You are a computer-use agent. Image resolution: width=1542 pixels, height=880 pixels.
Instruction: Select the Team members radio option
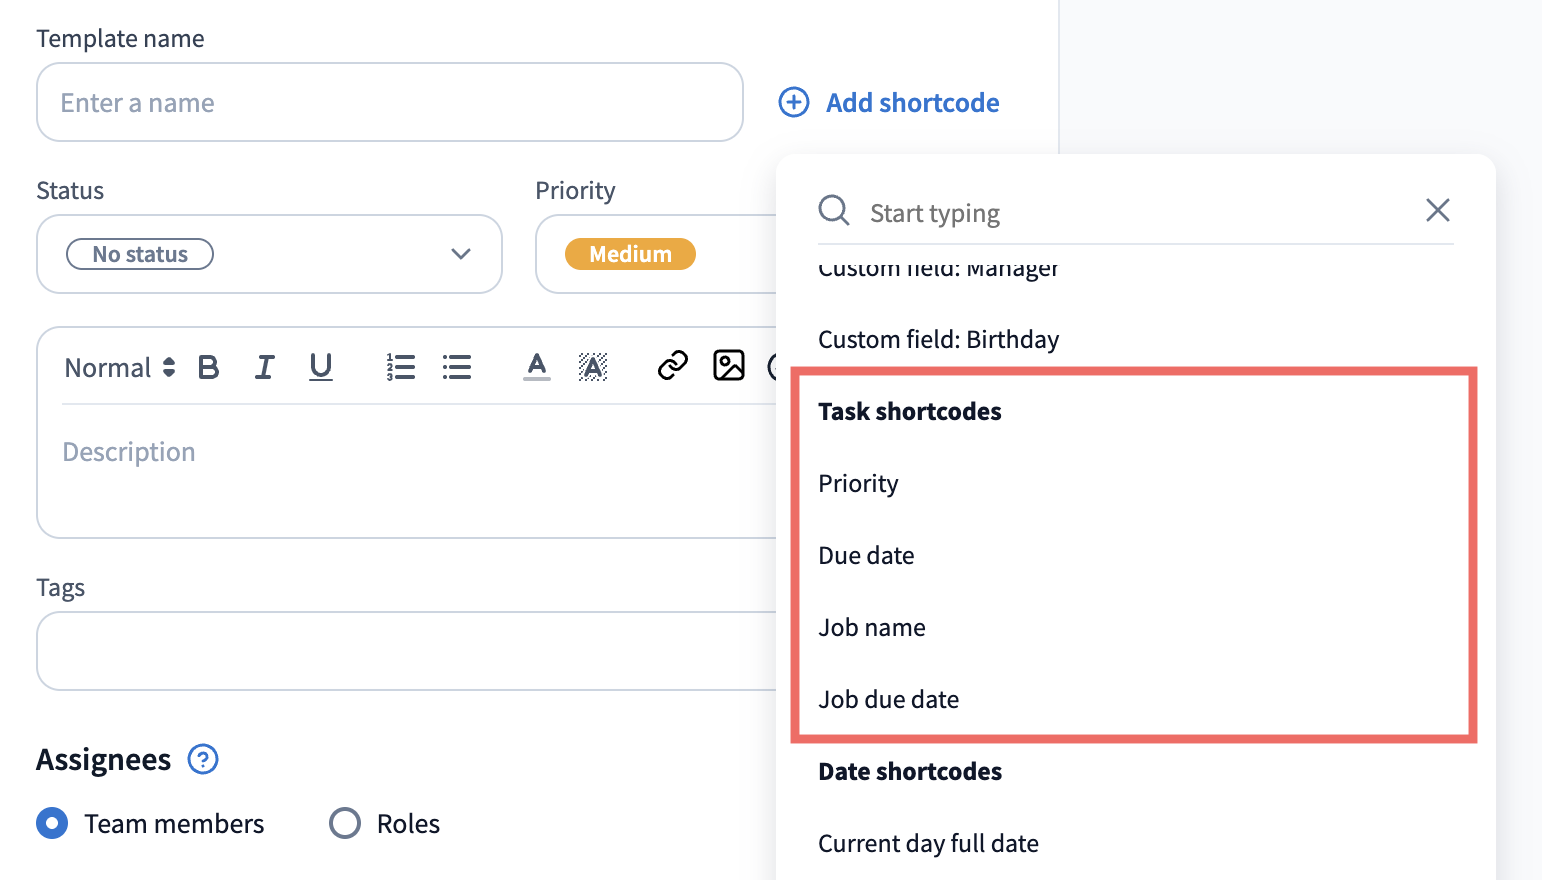(52, 824)
